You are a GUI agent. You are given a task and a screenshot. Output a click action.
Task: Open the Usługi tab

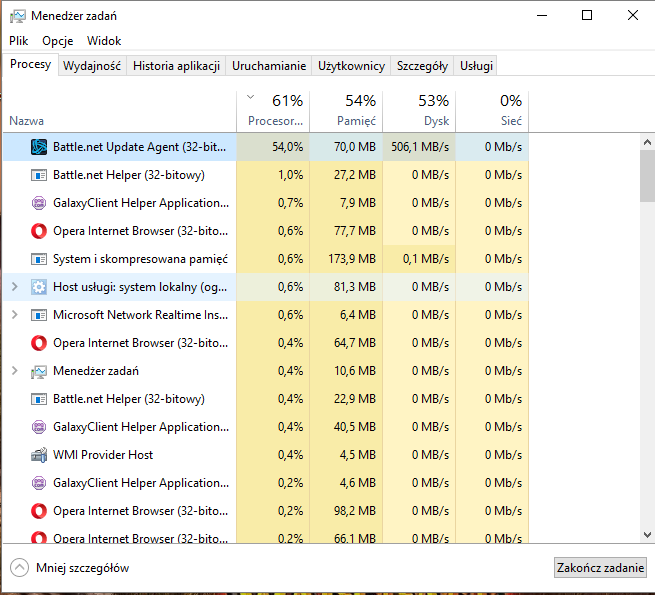(477, 66)
